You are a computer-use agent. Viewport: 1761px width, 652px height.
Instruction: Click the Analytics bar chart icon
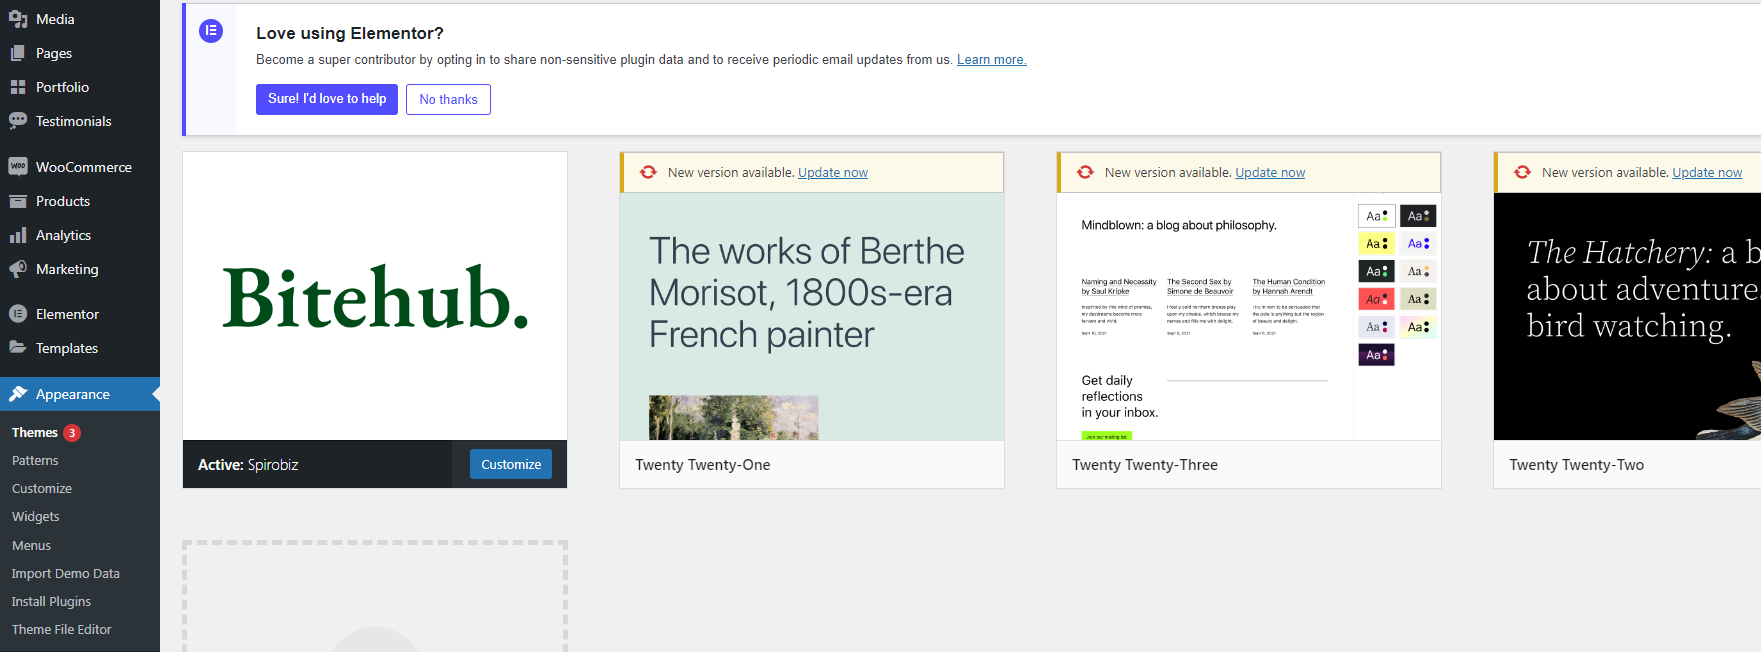18,235
